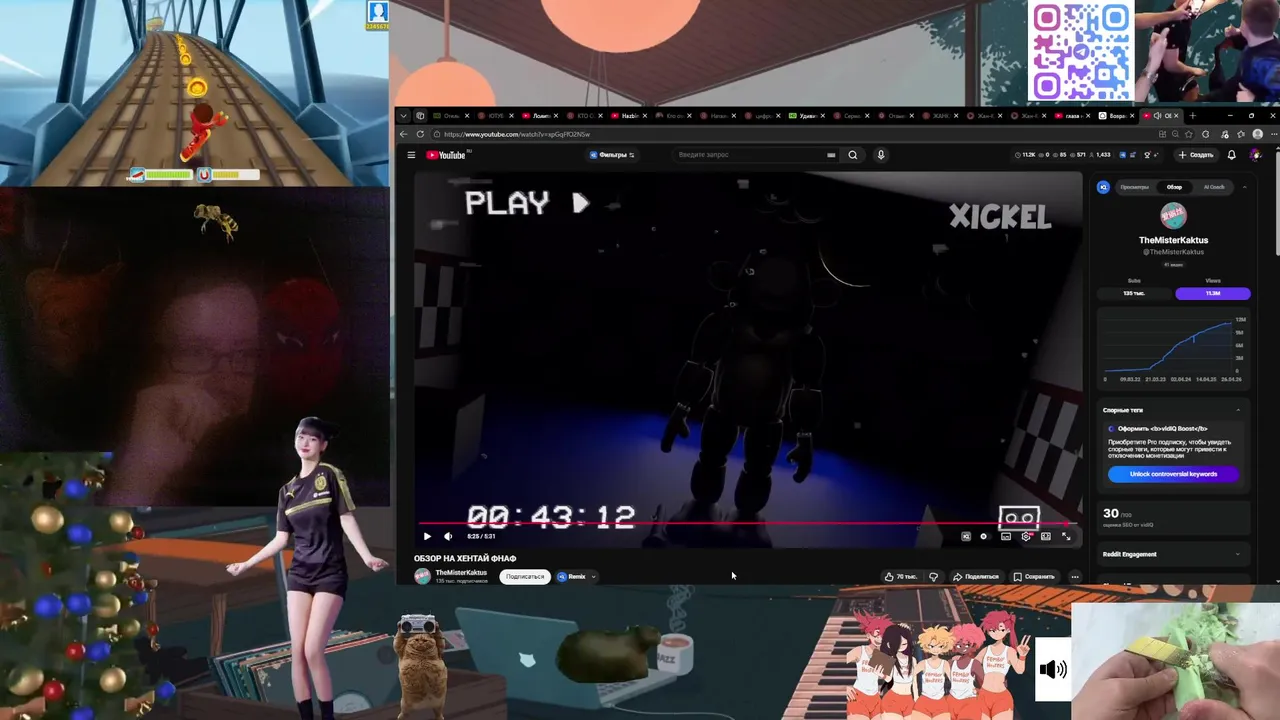
Task: Click Сохранить save button
Action: pos(1034,576)
